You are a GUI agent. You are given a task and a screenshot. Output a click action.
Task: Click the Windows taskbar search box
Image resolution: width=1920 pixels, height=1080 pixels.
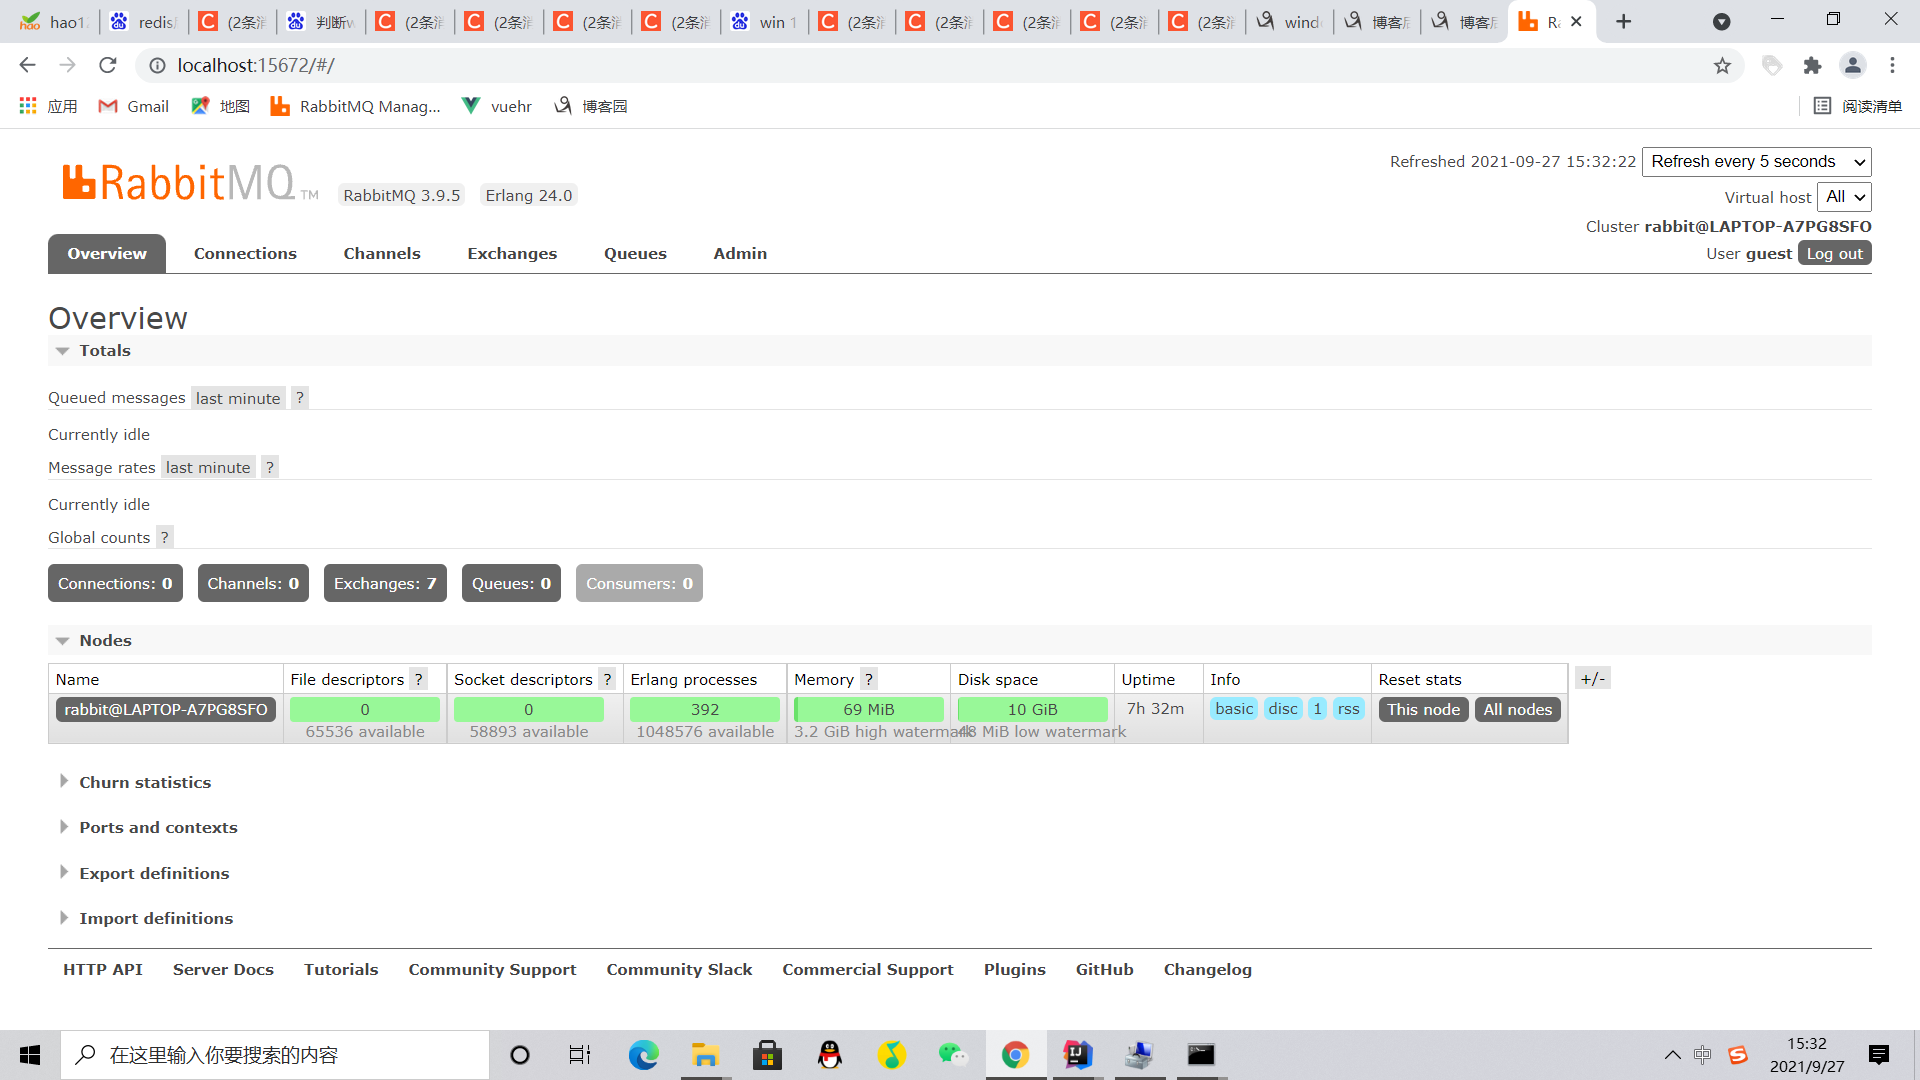[275, 1055]
